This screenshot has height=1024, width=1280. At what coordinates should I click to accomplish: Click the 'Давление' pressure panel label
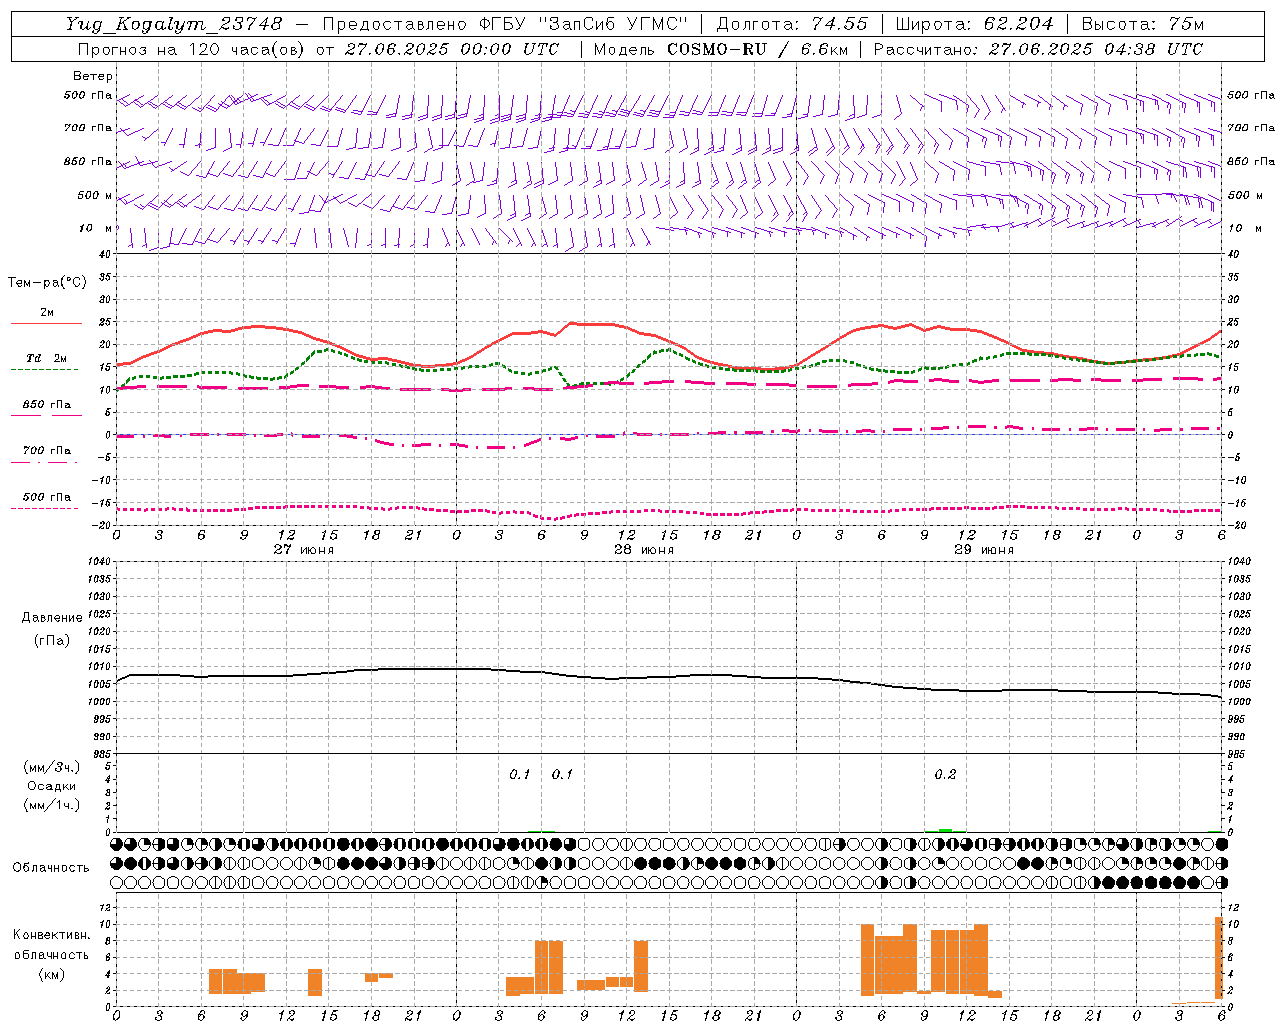coord(52,618)
